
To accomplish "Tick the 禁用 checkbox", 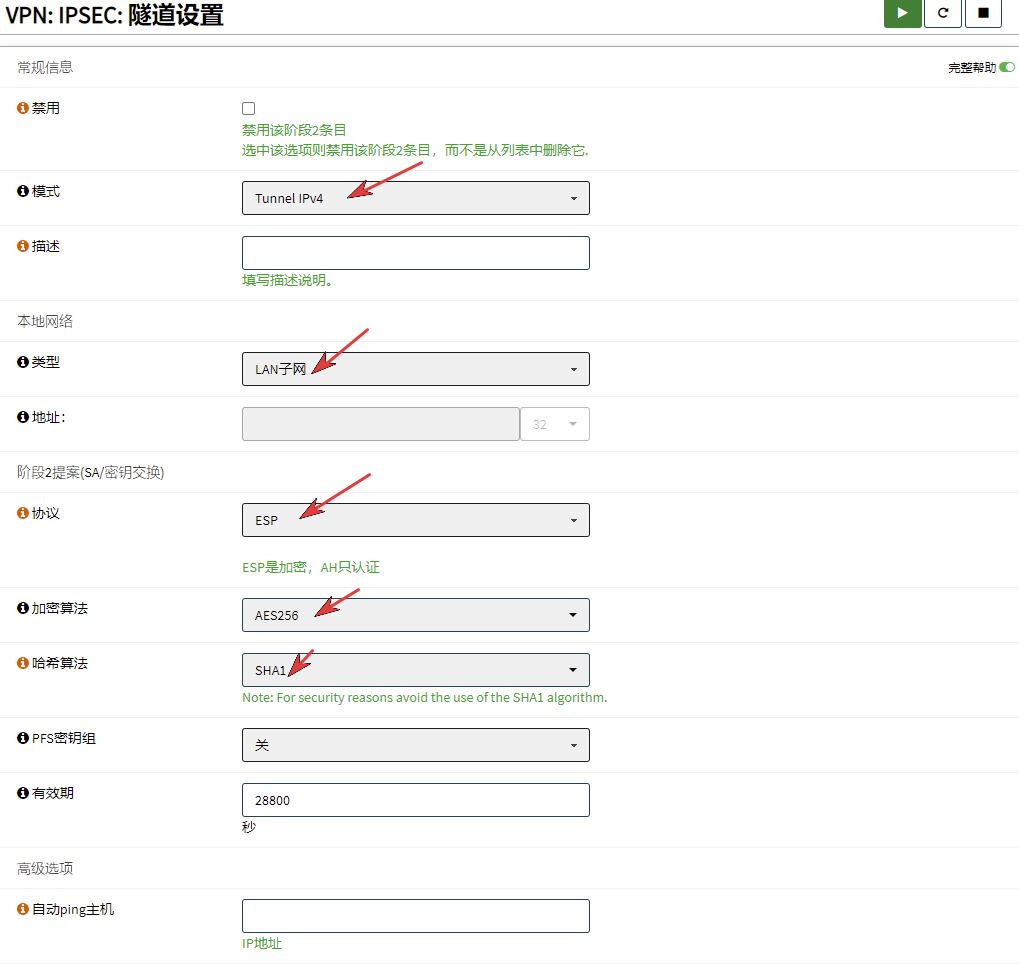I will point(249,108).
